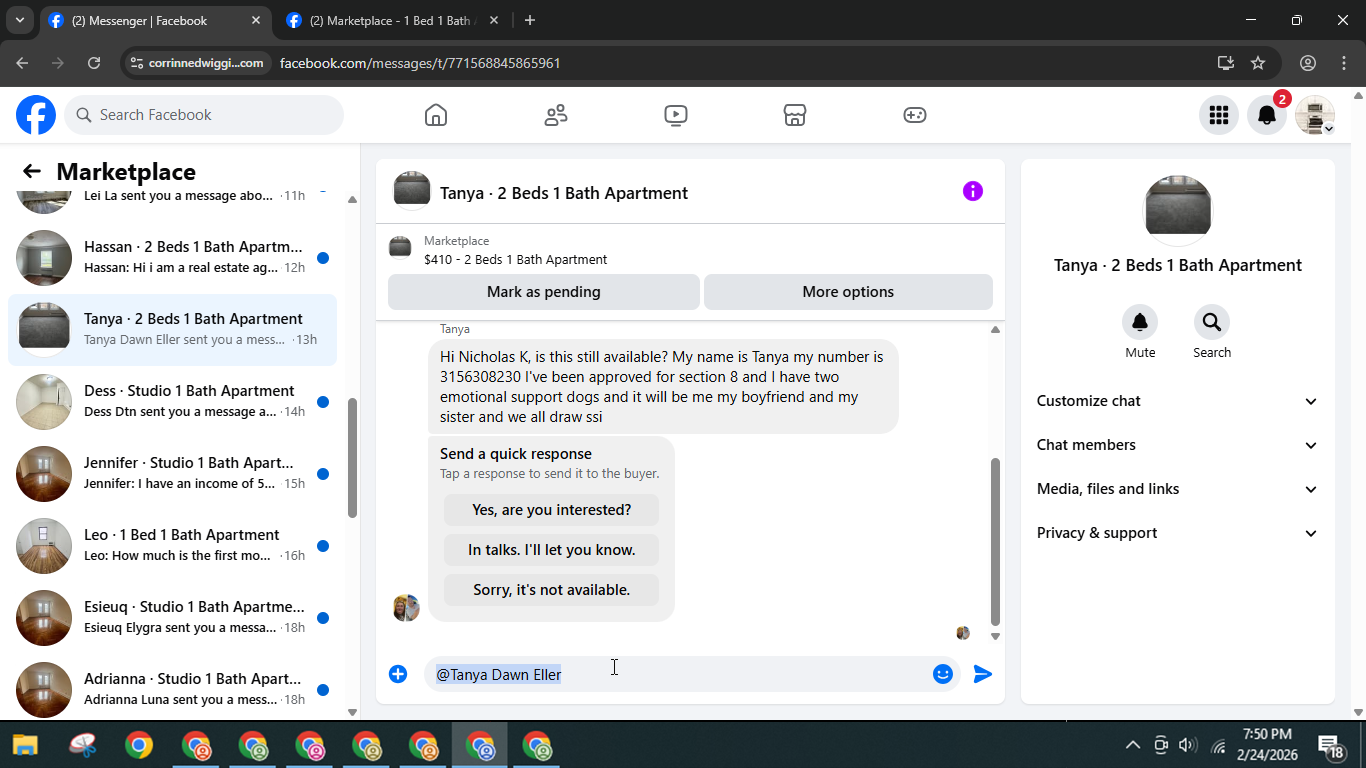Open the new tab plus button
This screenshot has height=768, width=1366.
point(530,20)
